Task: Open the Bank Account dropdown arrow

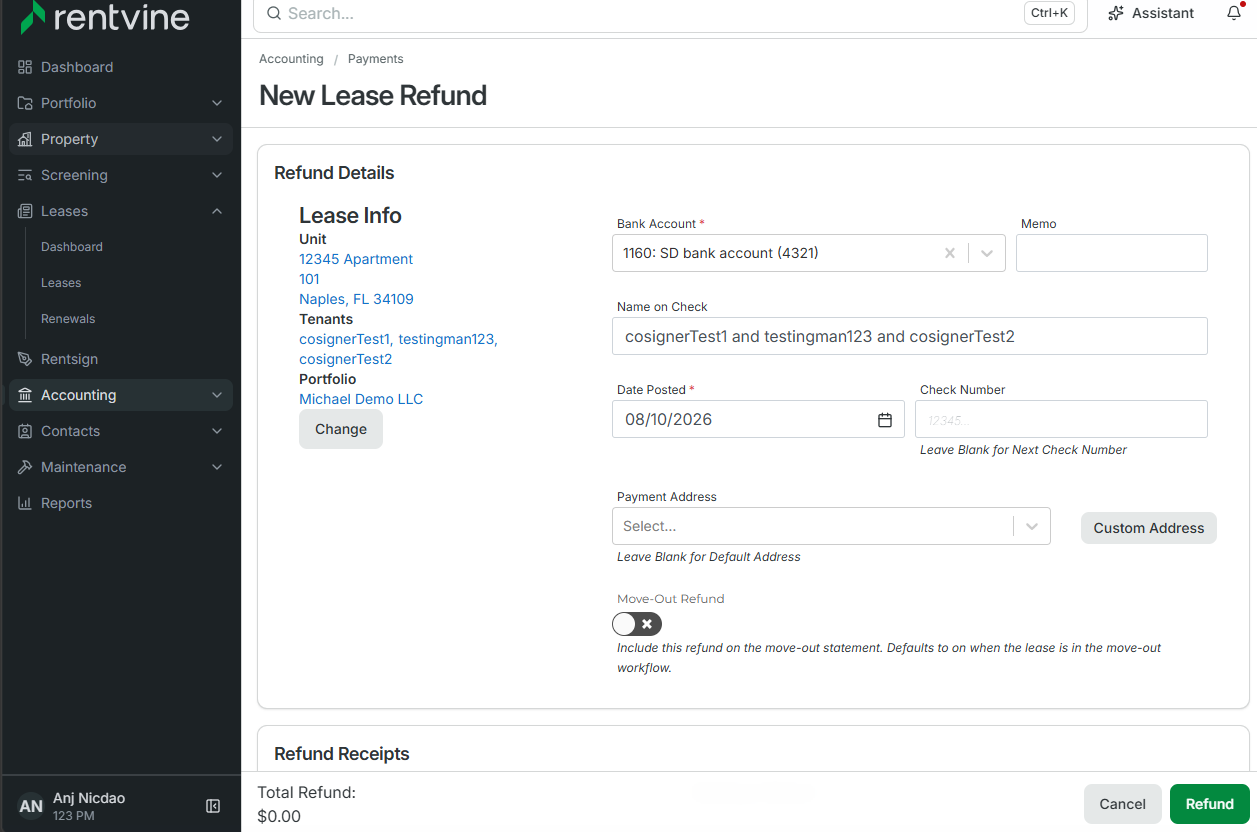Action: coord(987,254)
